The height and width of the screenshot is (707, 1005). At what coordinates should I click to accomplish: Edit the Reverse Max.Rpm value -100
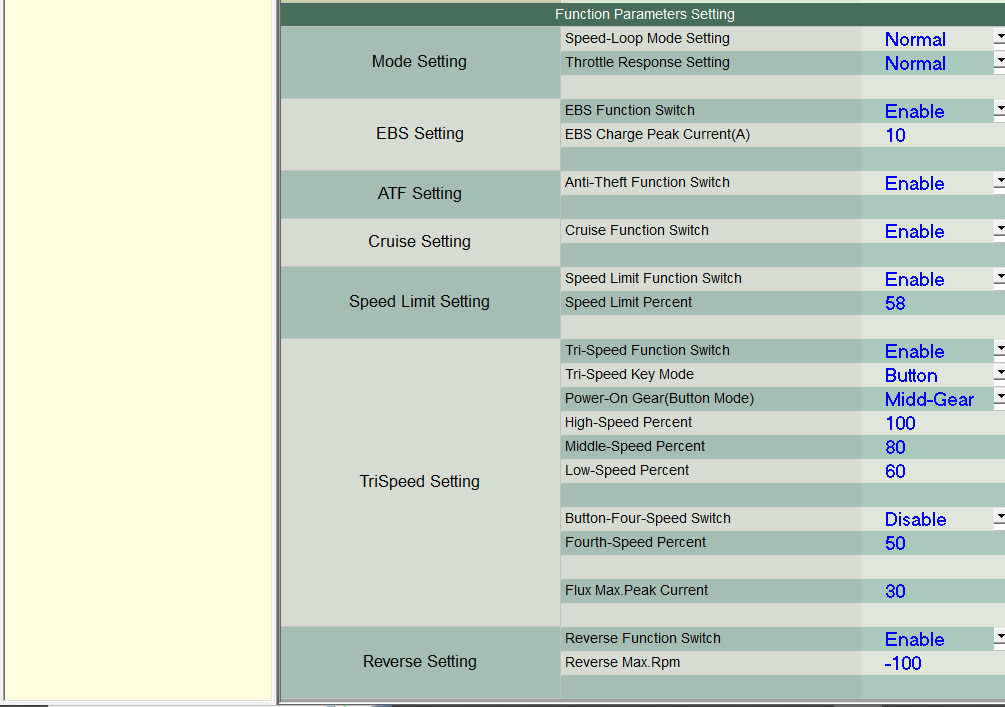pos(930,663)
